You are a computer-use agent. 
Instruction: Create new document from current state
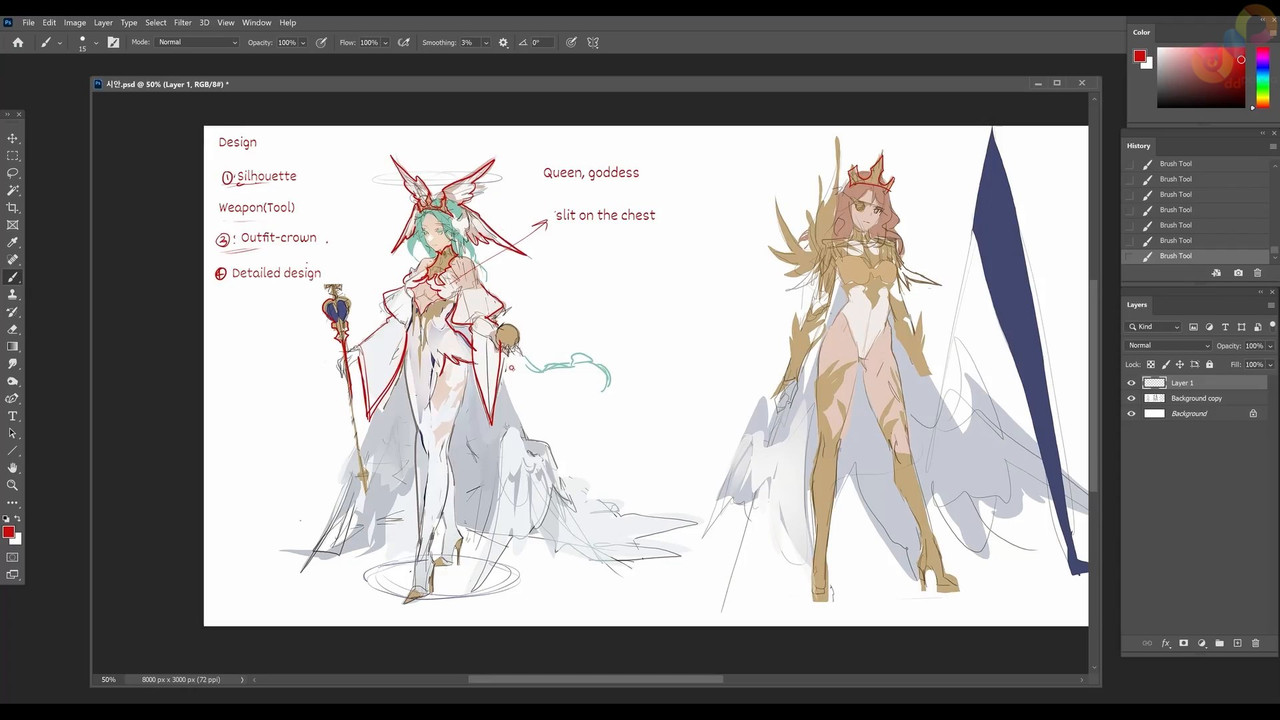point(1216,273)
